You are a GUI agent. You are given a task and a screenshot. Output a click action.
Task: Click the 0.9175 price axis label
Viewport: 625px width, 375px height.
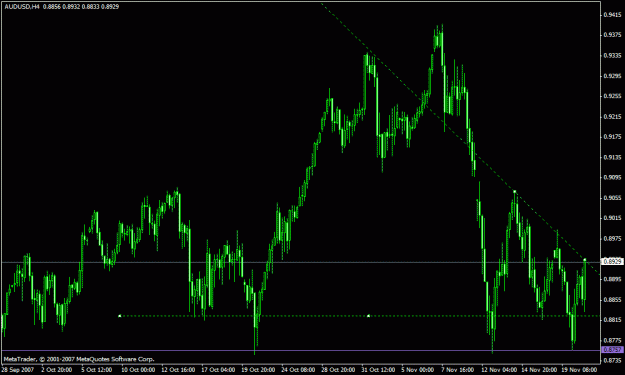coord(613,137)
